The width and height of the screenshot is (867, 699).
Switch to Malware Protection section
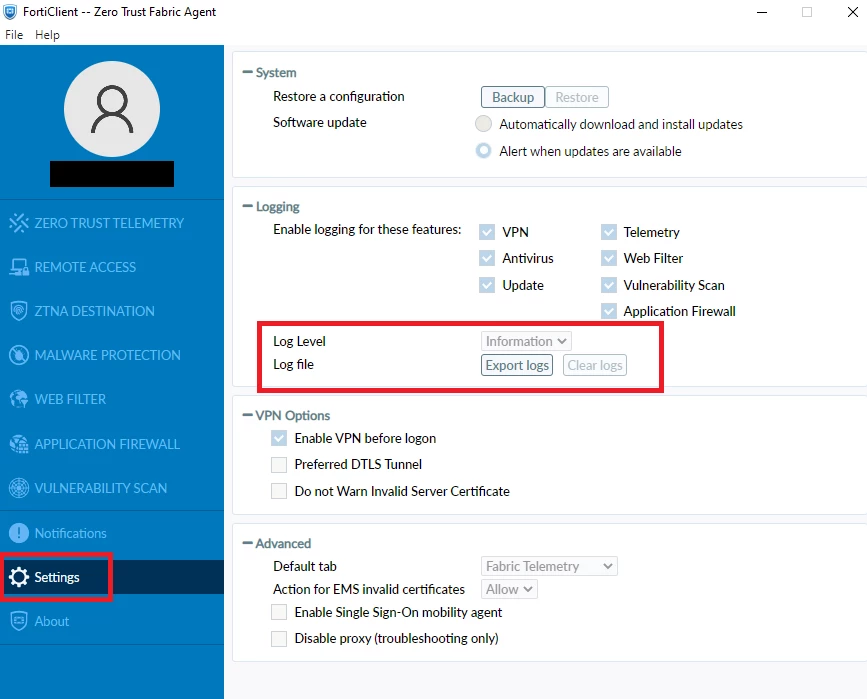pyautogui.click(x=112, y=355)
